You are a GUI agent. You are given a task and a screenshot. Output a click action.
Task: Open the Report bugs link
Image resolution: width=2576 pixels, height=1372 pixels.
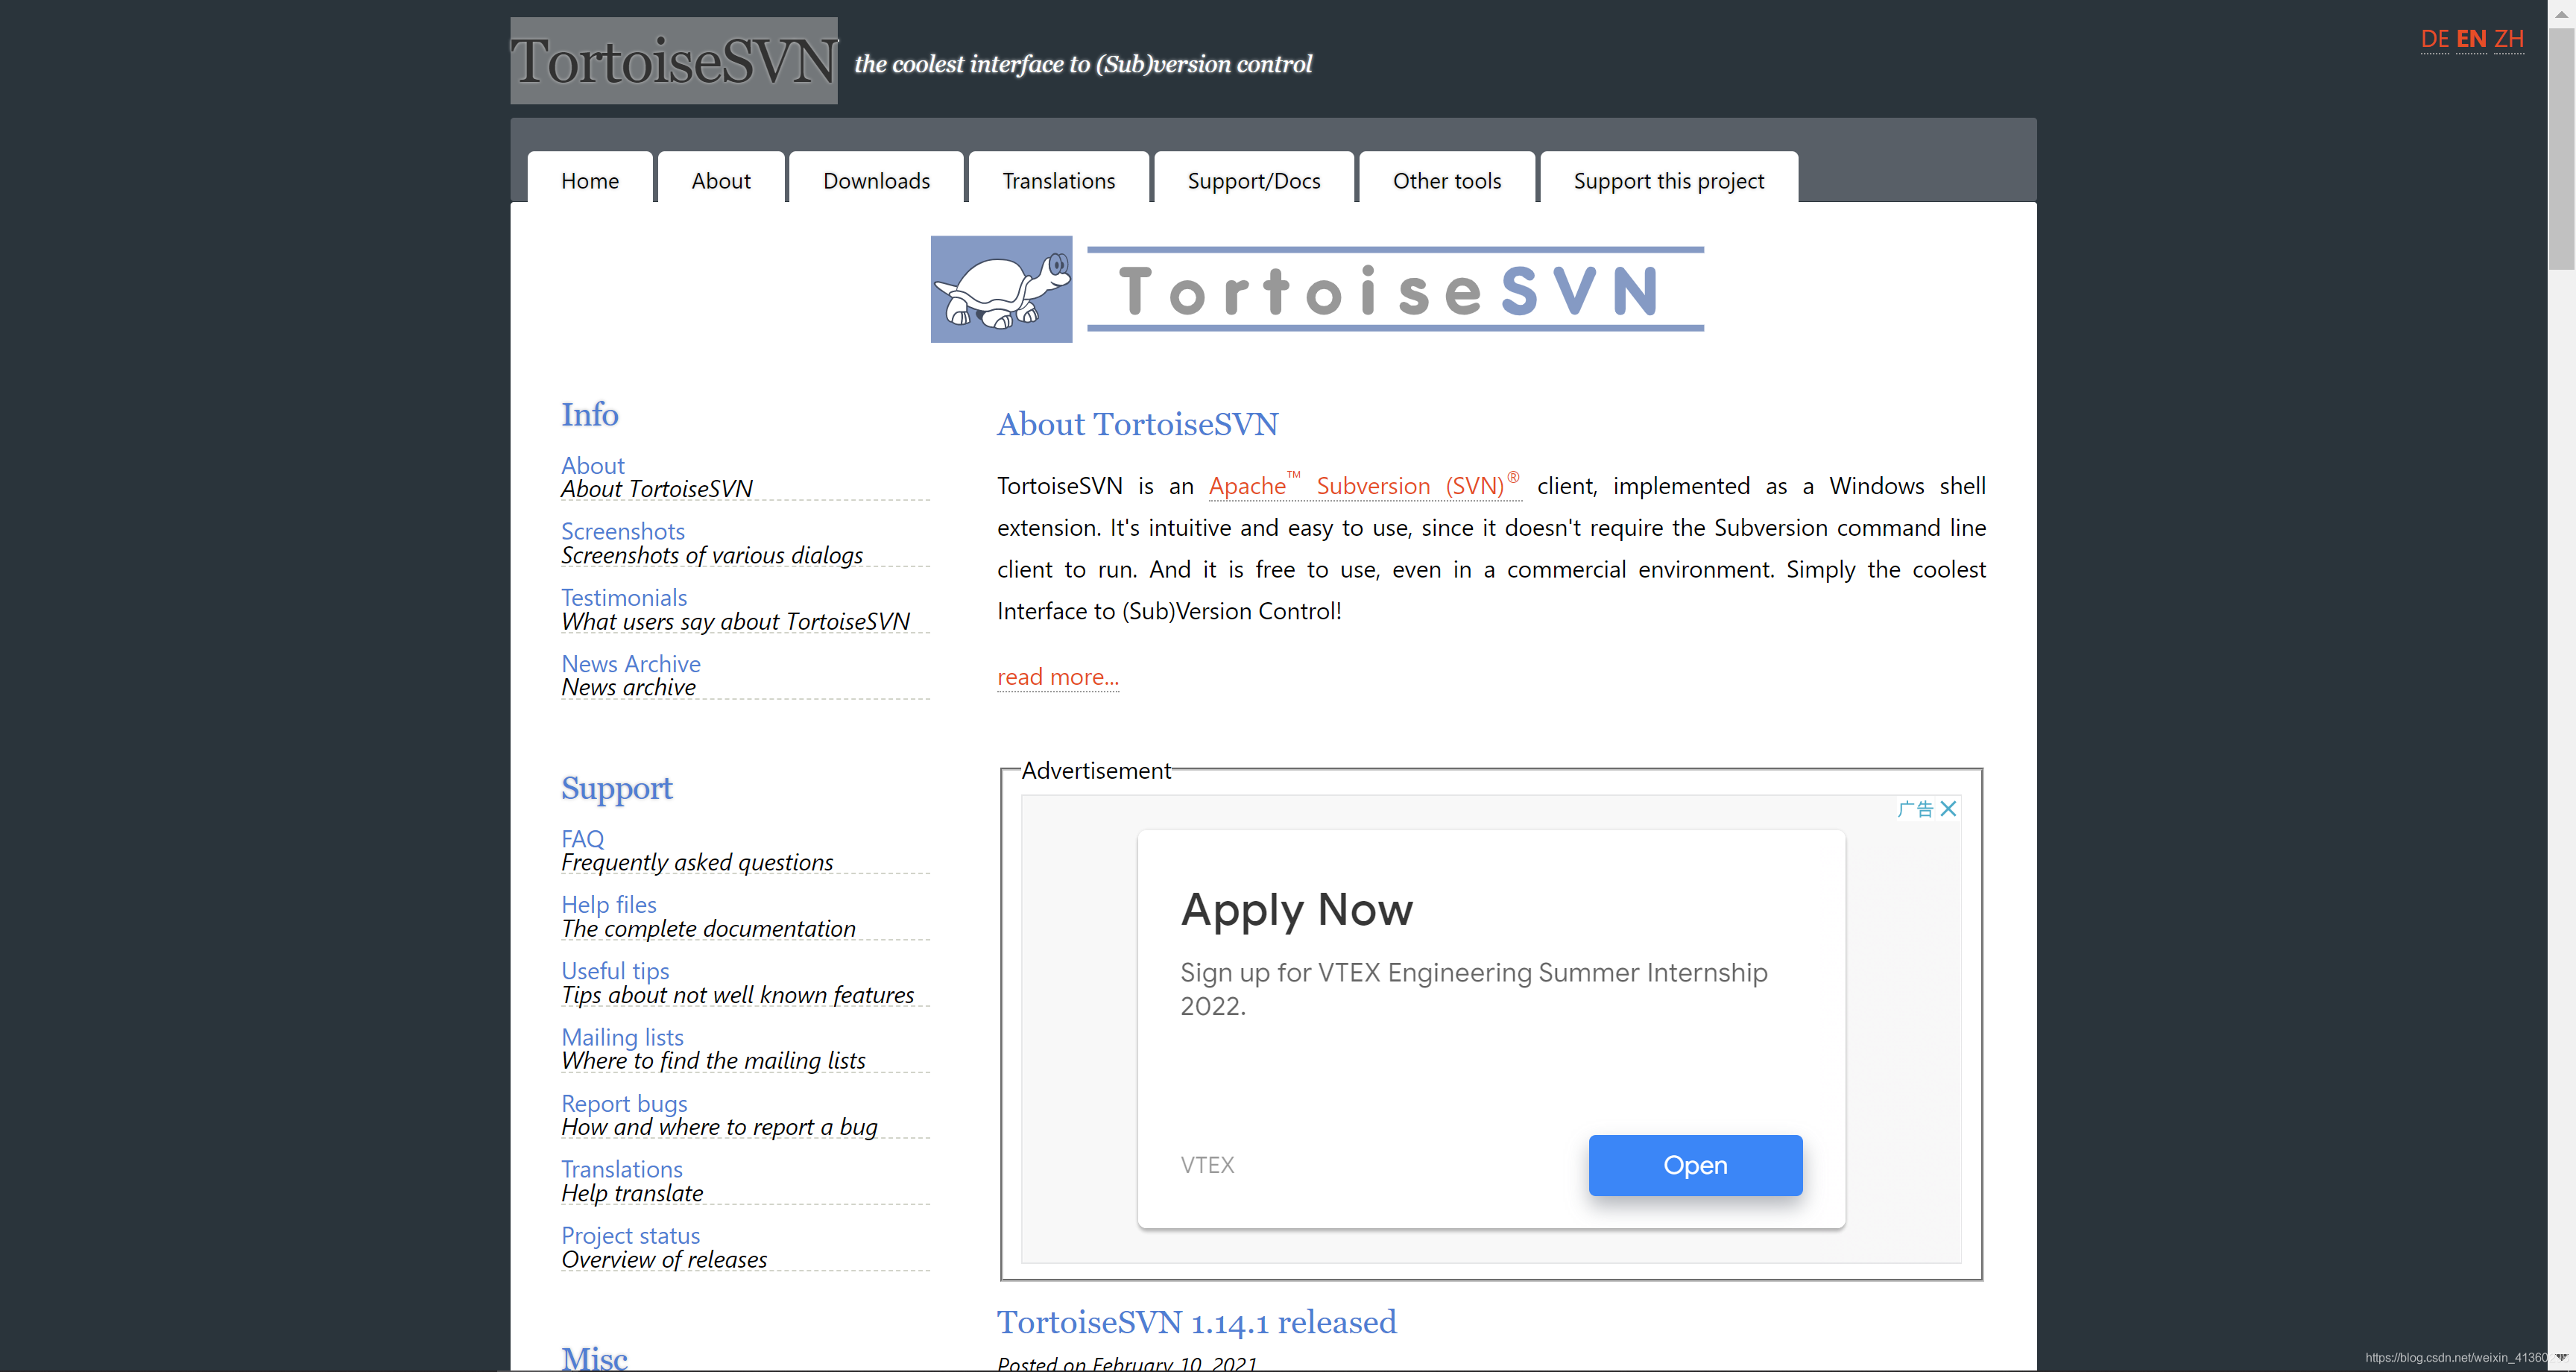pos(624,1103)
